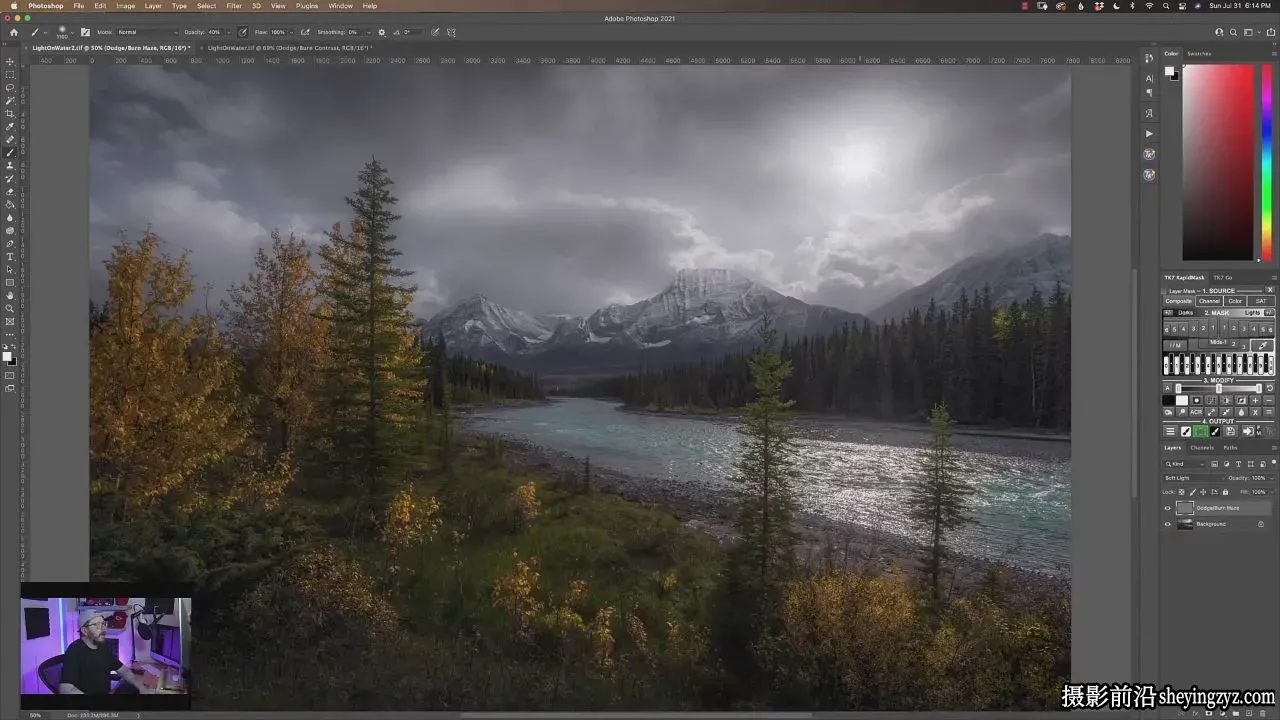The width and height of the screenshot is (1280, 720).
Task: Click the Home icon in options bar
Action: (x=14, y=32)
